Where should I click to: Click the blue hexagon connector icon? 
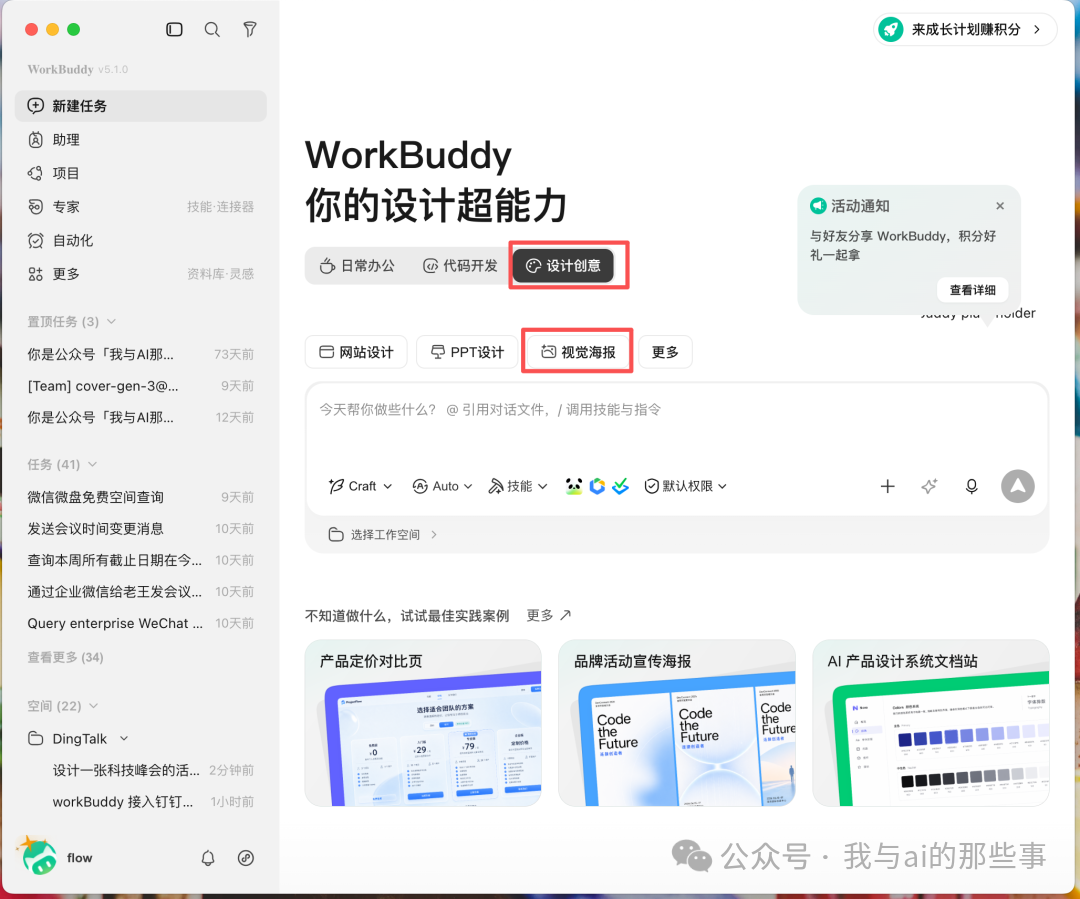point(597,486)
